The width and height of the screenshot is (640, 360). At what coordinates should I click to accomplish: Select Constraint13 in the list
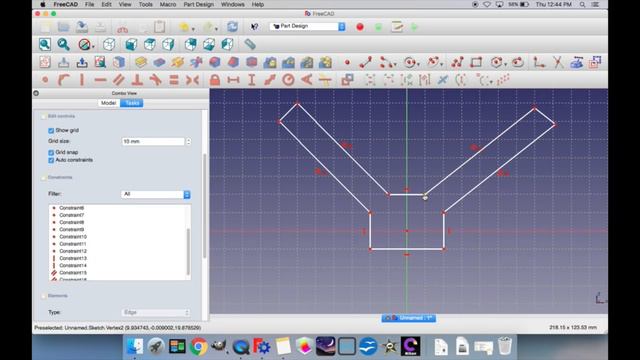[73, 258]
